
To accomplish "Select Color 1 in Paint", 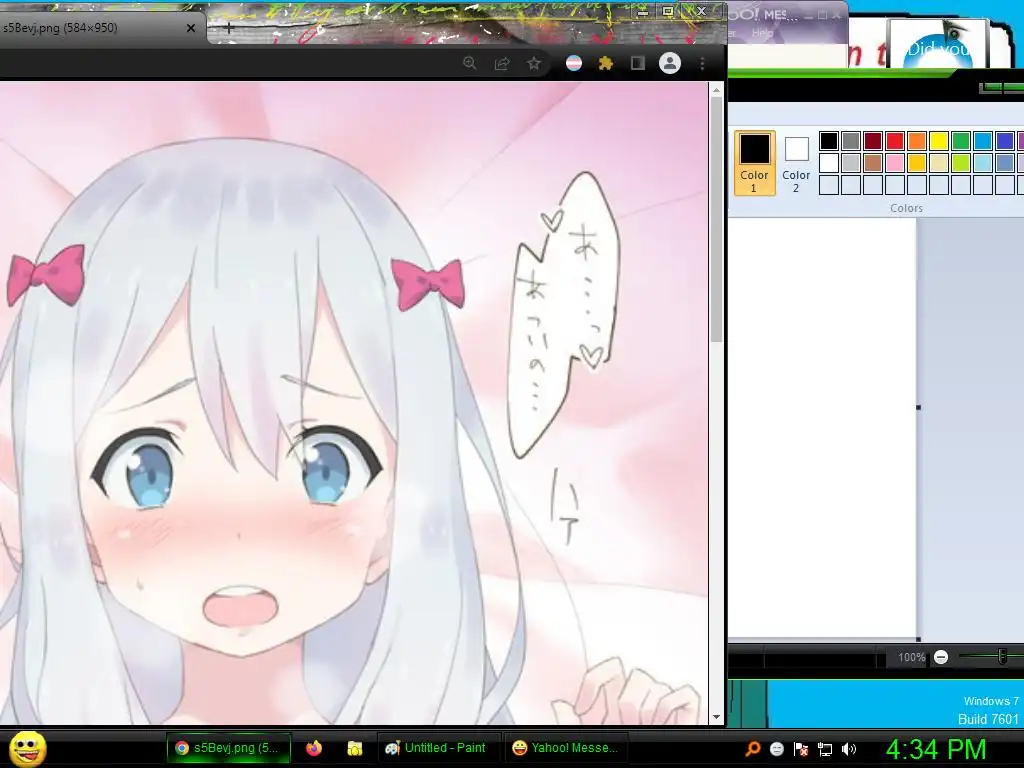I will (754, 163).
